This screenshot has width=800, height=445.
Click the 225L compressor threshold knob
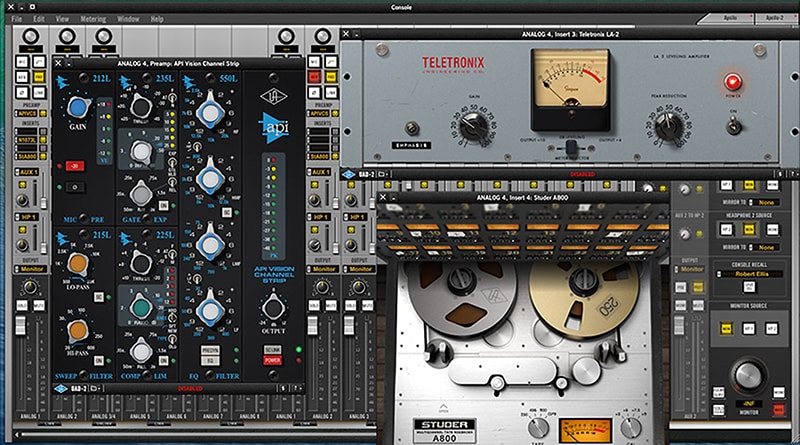pos(140,263)
